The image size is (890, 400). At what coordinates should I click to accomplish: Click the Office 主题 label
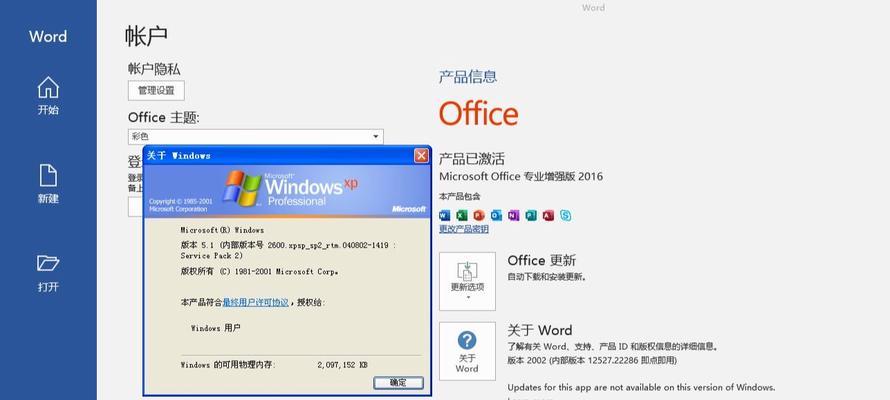tap(164, 117)
